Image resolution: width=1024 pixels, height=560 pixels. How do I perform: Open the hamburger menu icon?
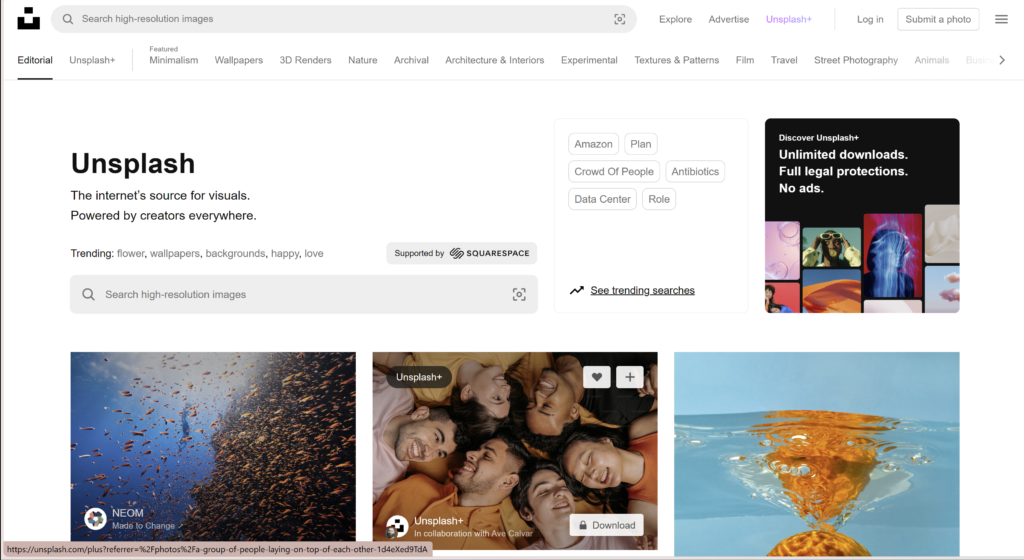tap(1001, 19)
